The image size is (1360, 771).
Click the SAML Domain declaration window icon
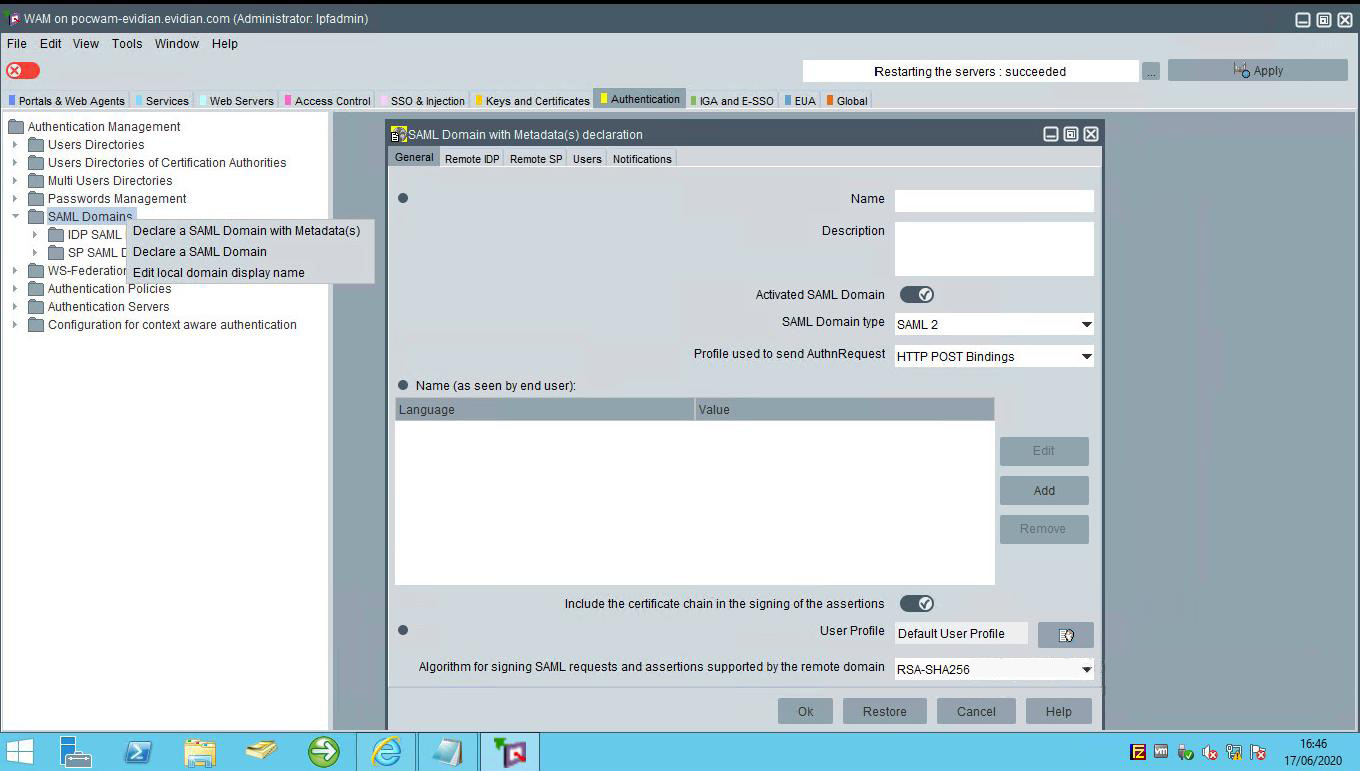396,133
